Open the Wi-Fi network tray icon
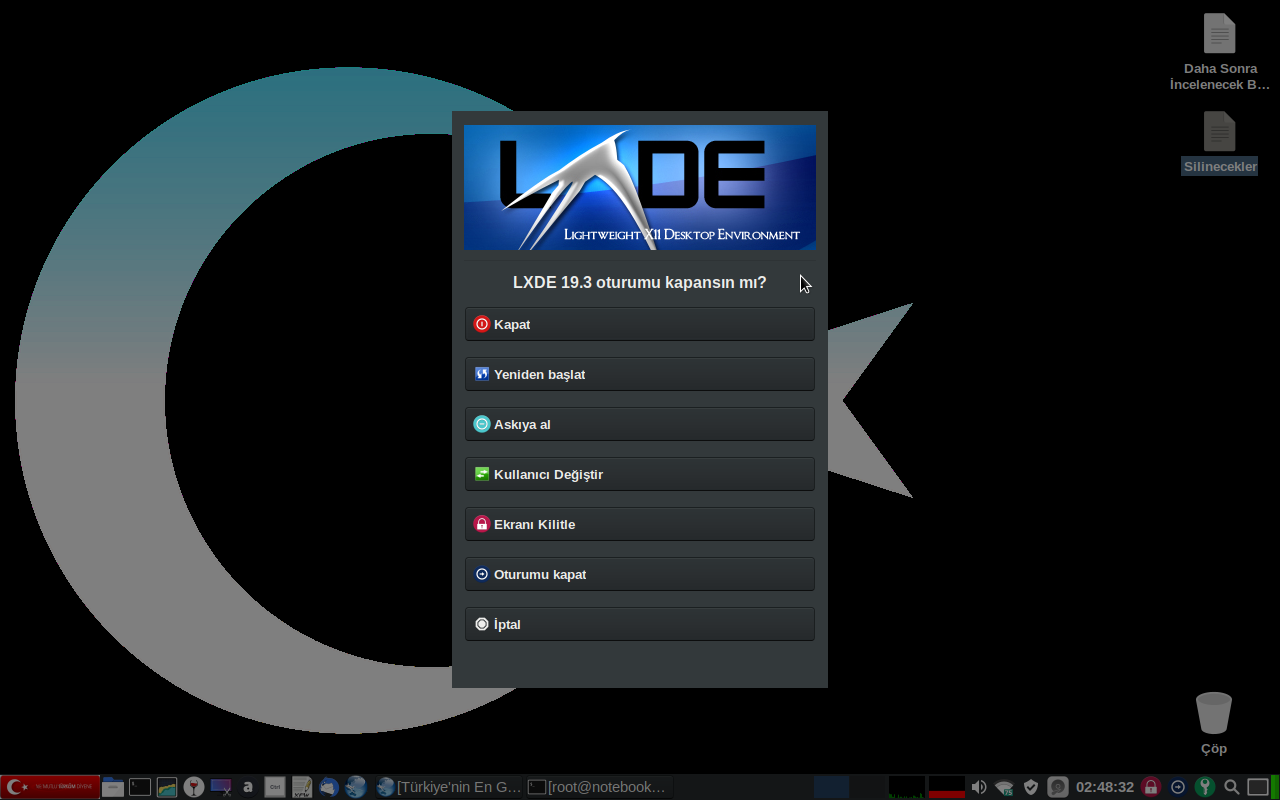Screen dimensions: 1280x800 tap(1005, 787)
